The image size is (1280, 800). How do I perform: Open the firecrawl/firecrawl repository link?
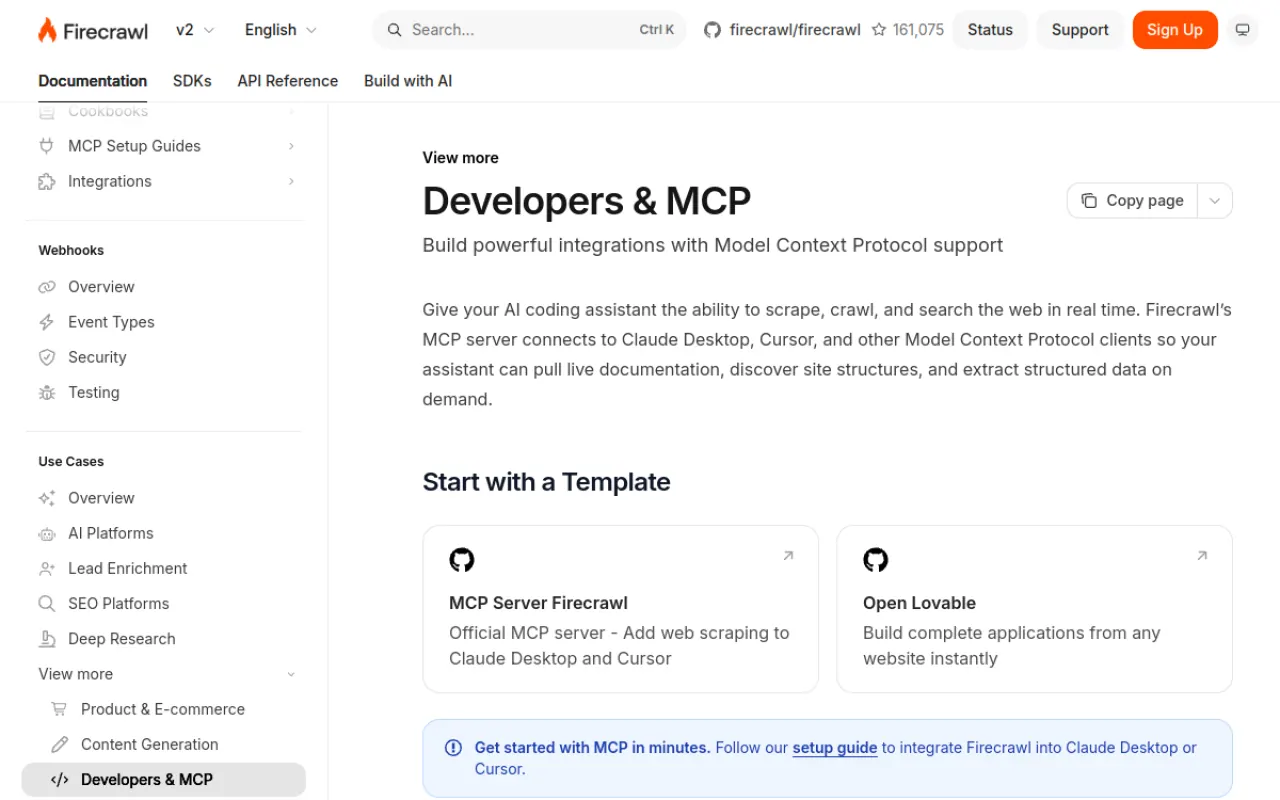tap(795, 30)
